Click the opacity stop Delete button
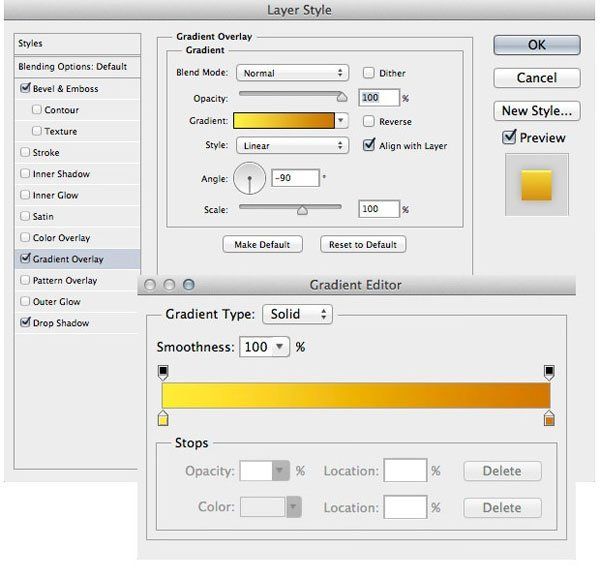The height and width of the screenshot is (579, 600). [502, 471]
